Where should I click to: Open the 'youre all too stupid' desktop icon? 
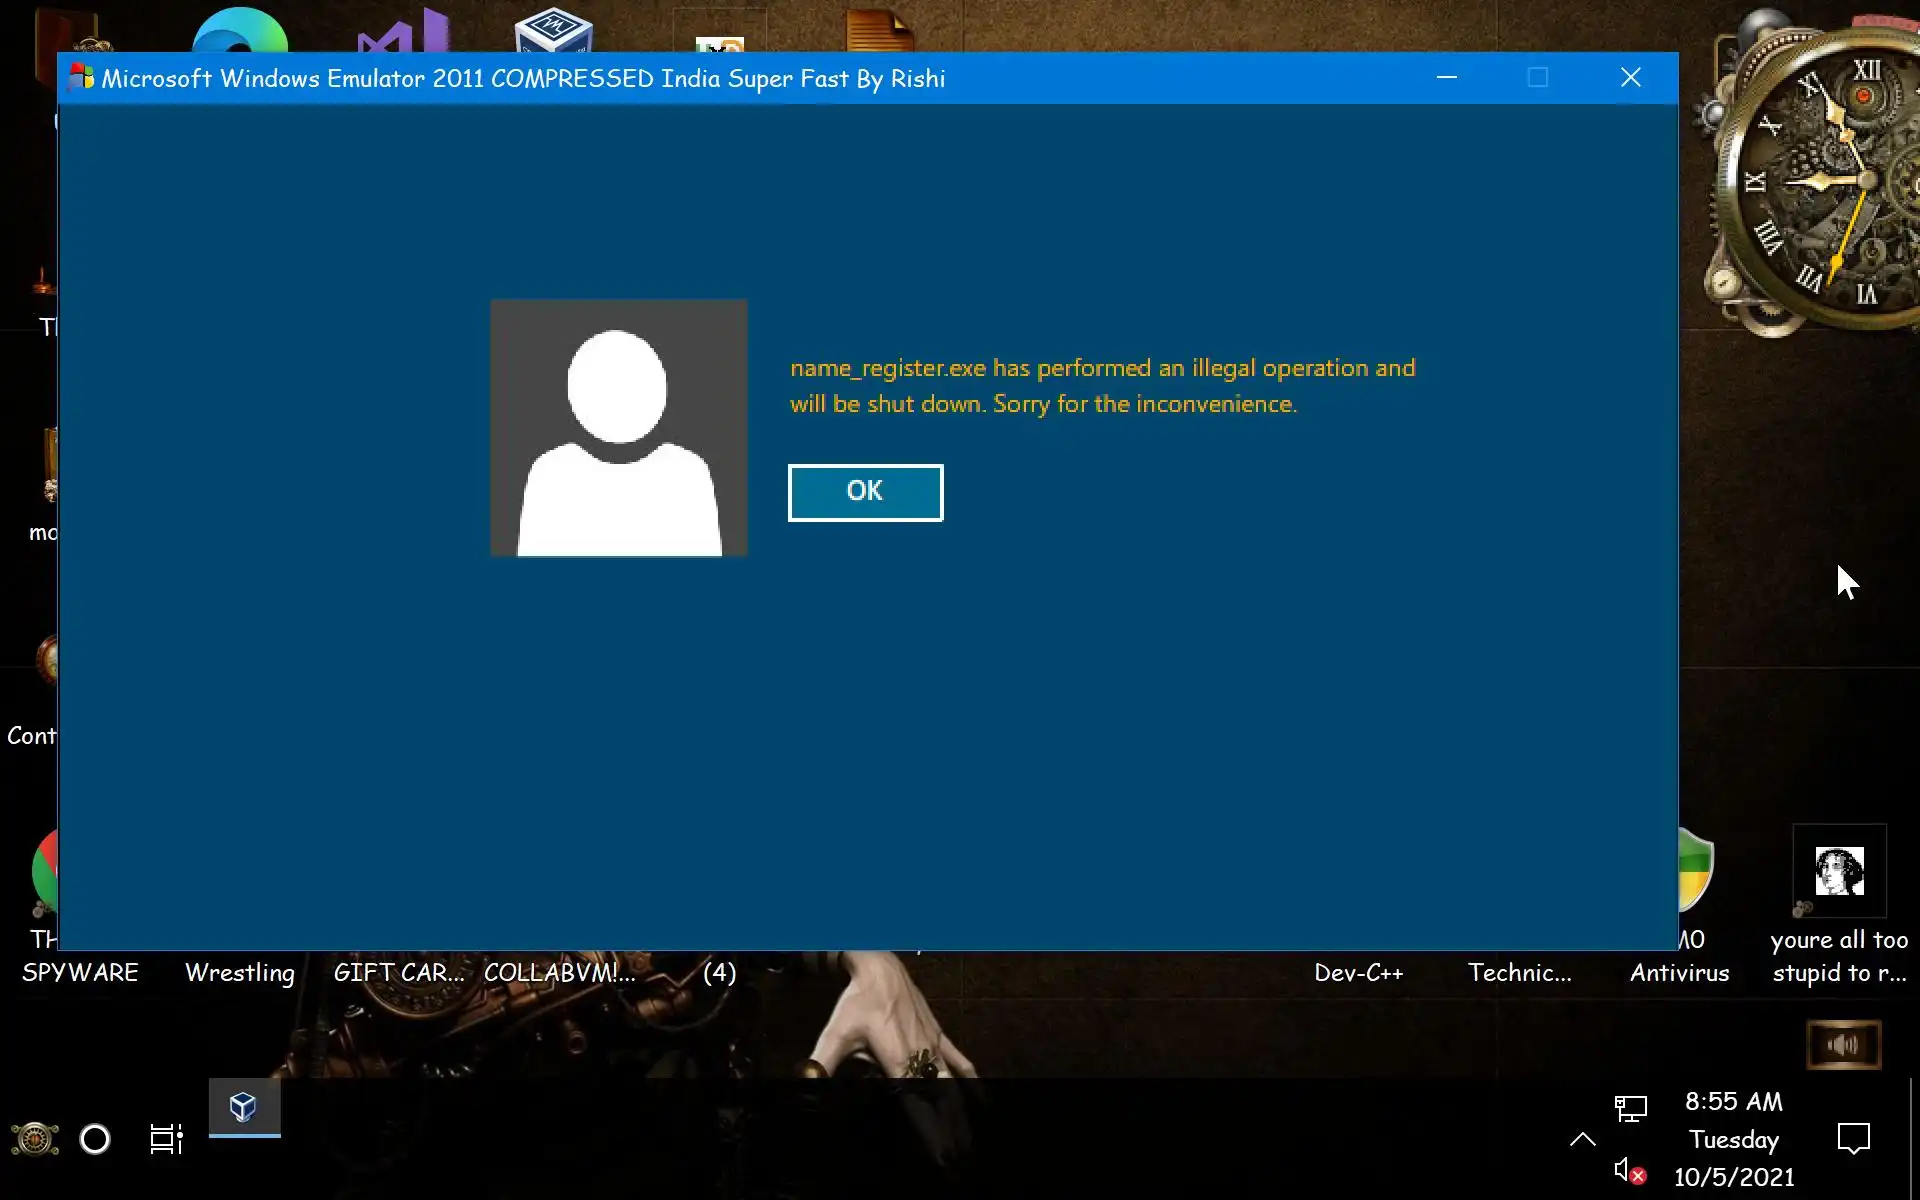[1838, 872]
